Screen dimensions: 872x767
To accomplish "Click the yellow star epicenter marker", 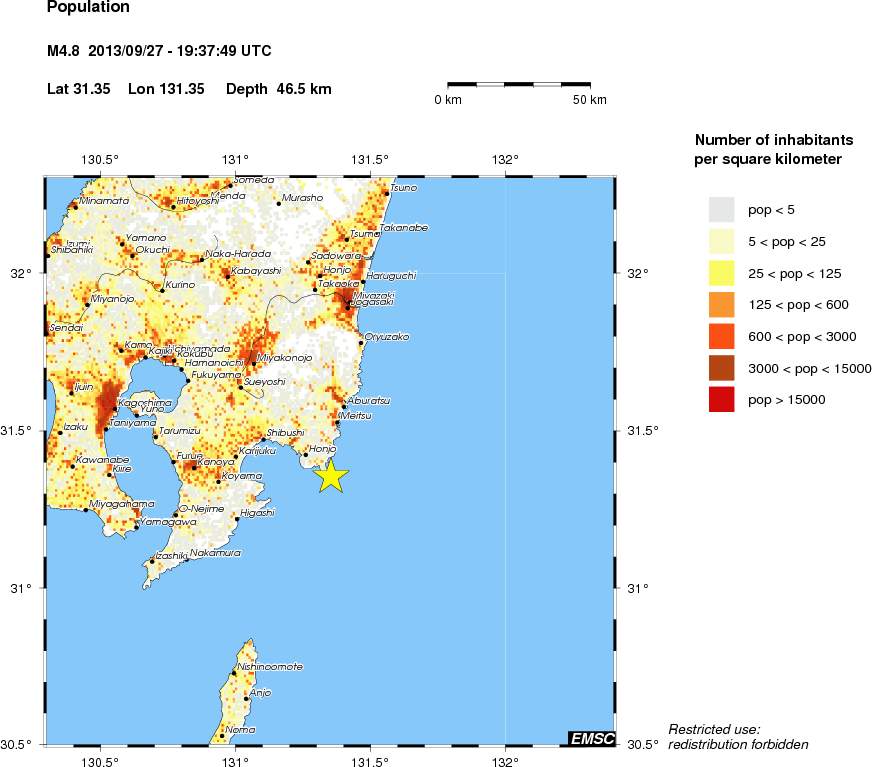I will (331, 477).
